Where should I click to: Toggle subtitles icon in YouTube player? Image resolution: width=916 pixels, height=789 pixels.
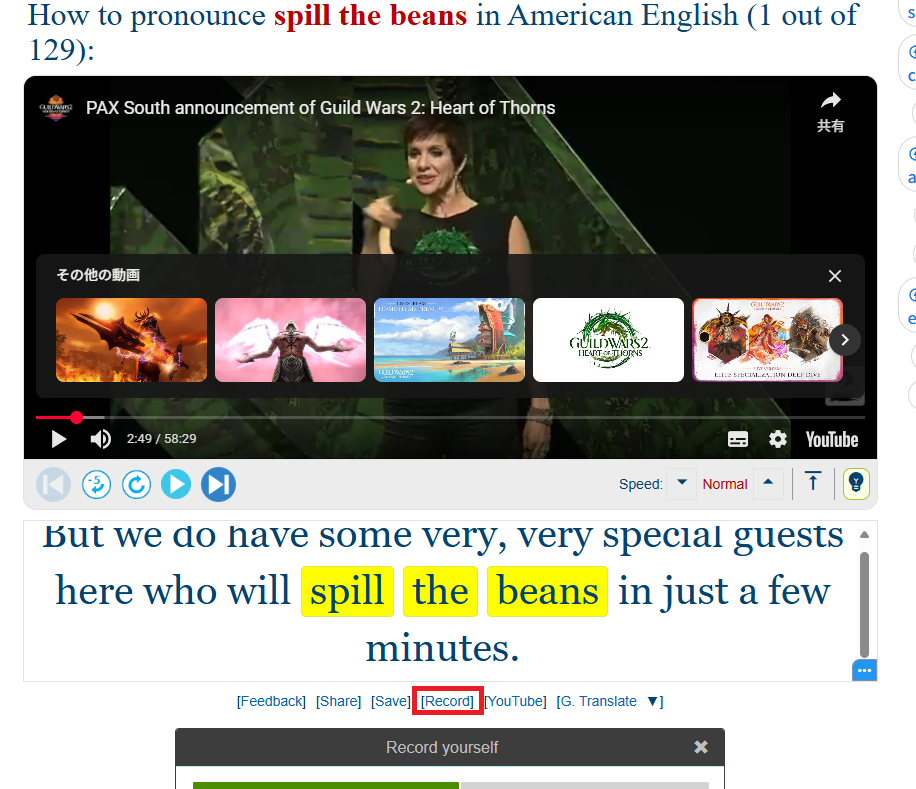(x=737, y=439)
